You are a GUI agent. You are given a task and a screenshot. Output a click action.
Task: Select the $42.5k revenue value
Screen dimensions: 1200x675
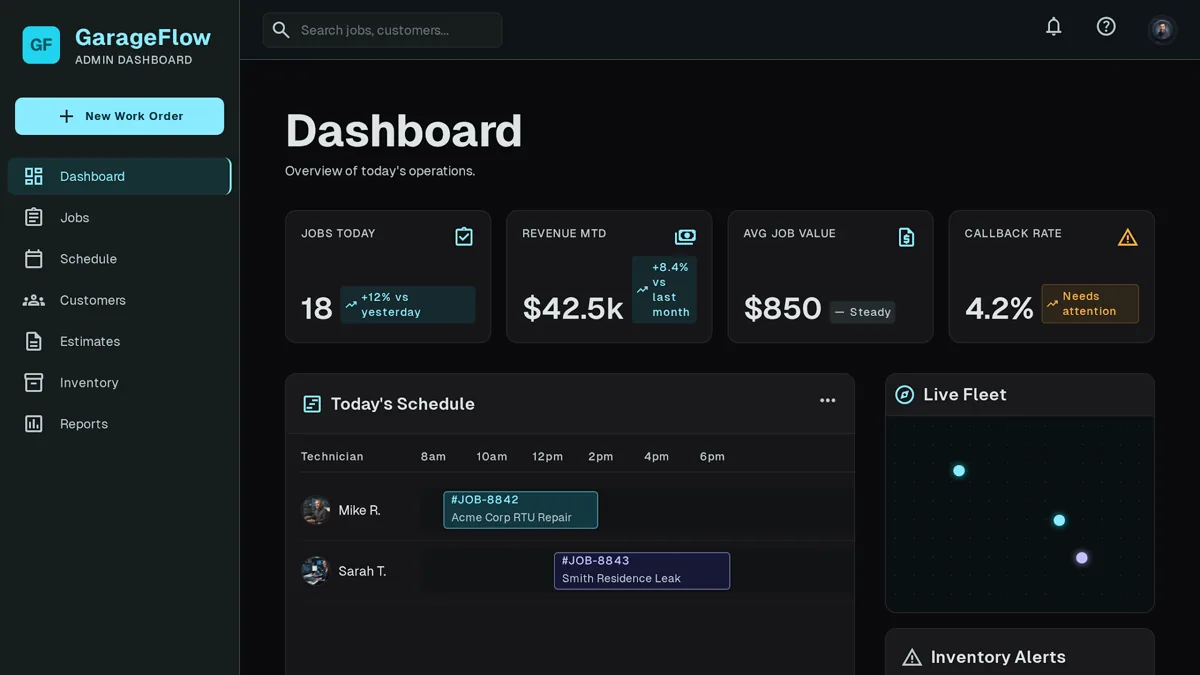pos(573,308)
